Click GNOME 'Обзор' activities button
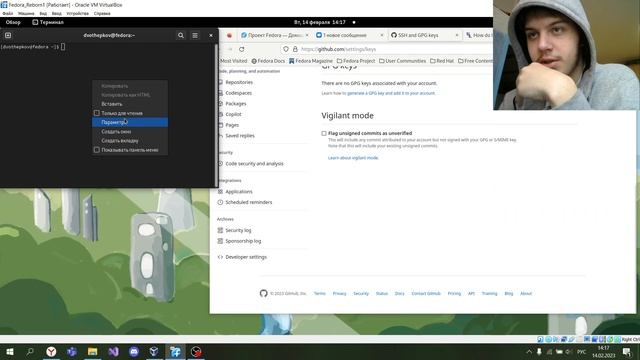 [x=13, y=22]
